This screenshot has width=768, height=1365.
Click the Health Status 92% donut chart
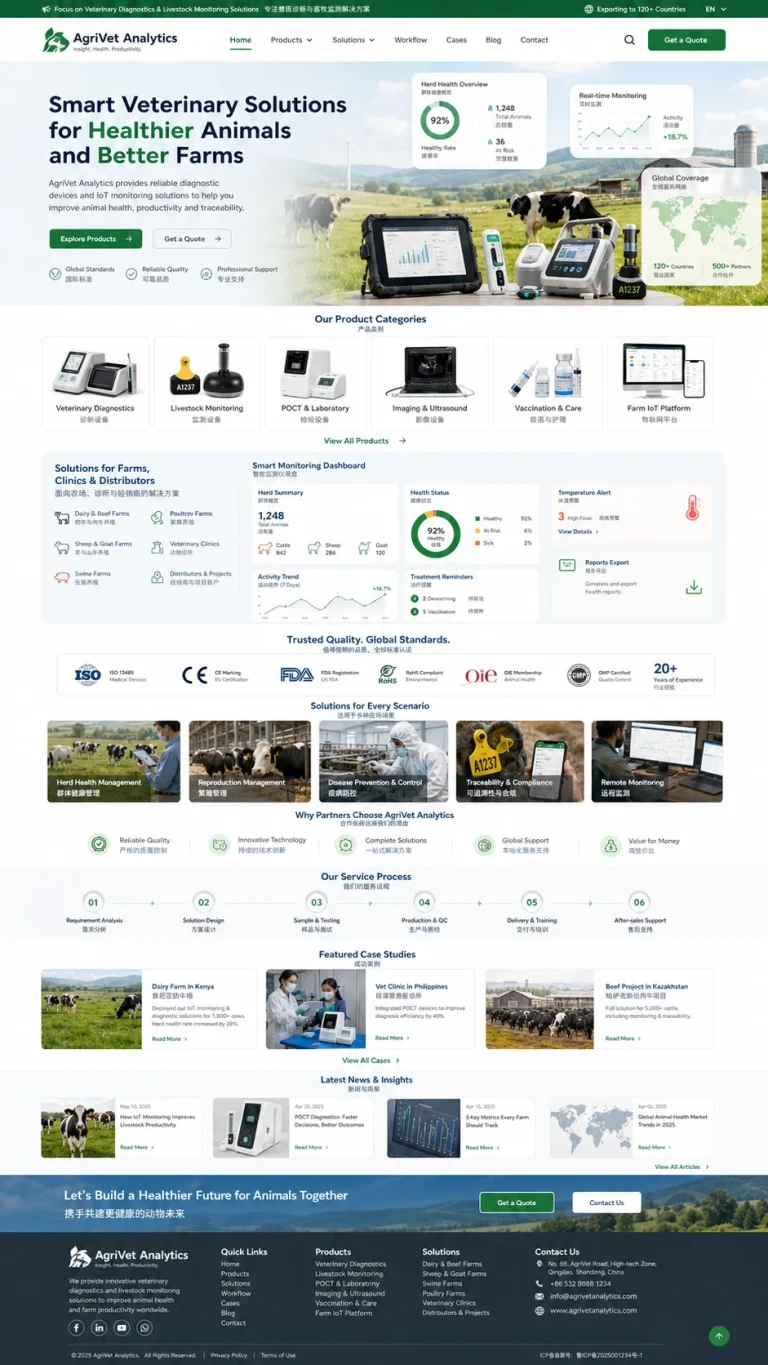[436, 533]
